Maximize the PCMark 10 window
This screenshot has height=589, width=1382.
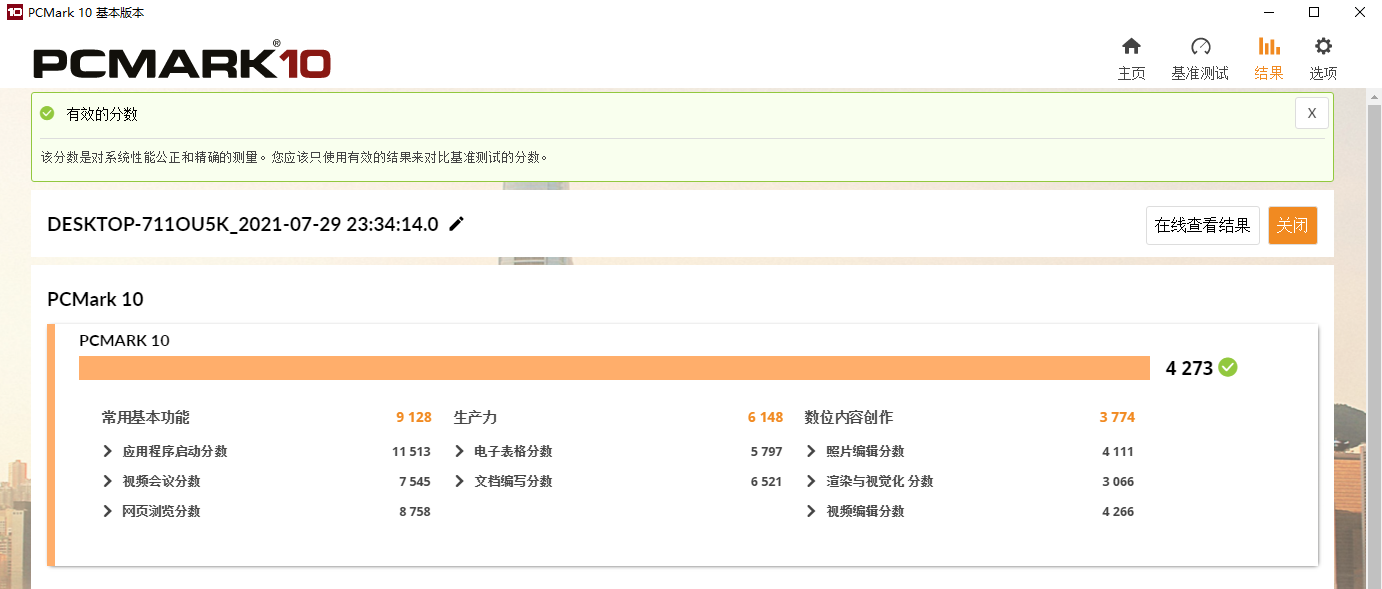(x=1314, y=12)
